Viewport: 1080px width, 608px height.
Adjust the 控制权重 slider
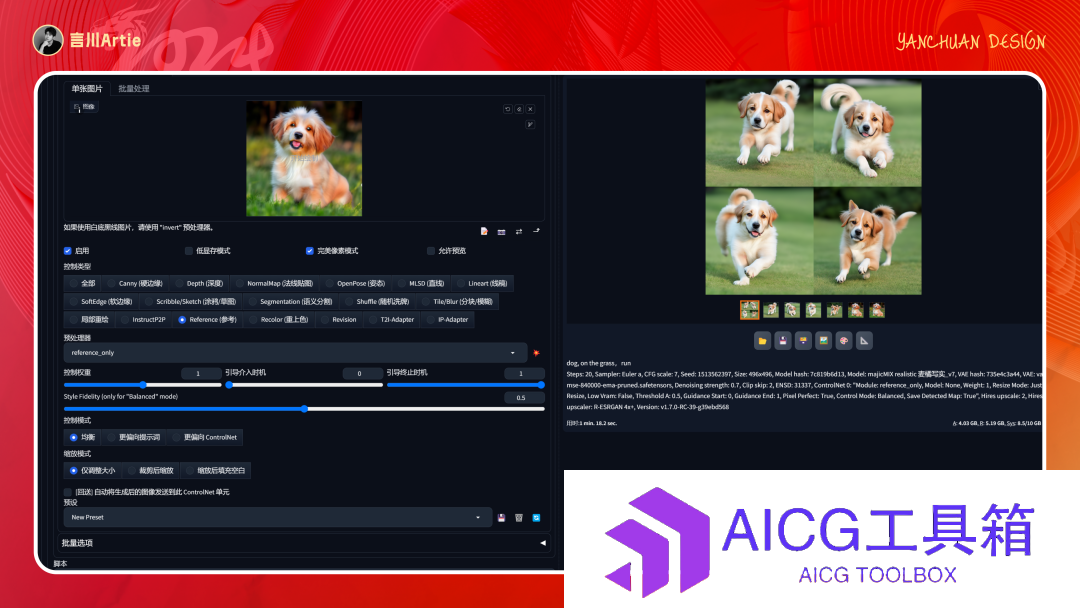[x=143, y=385]
